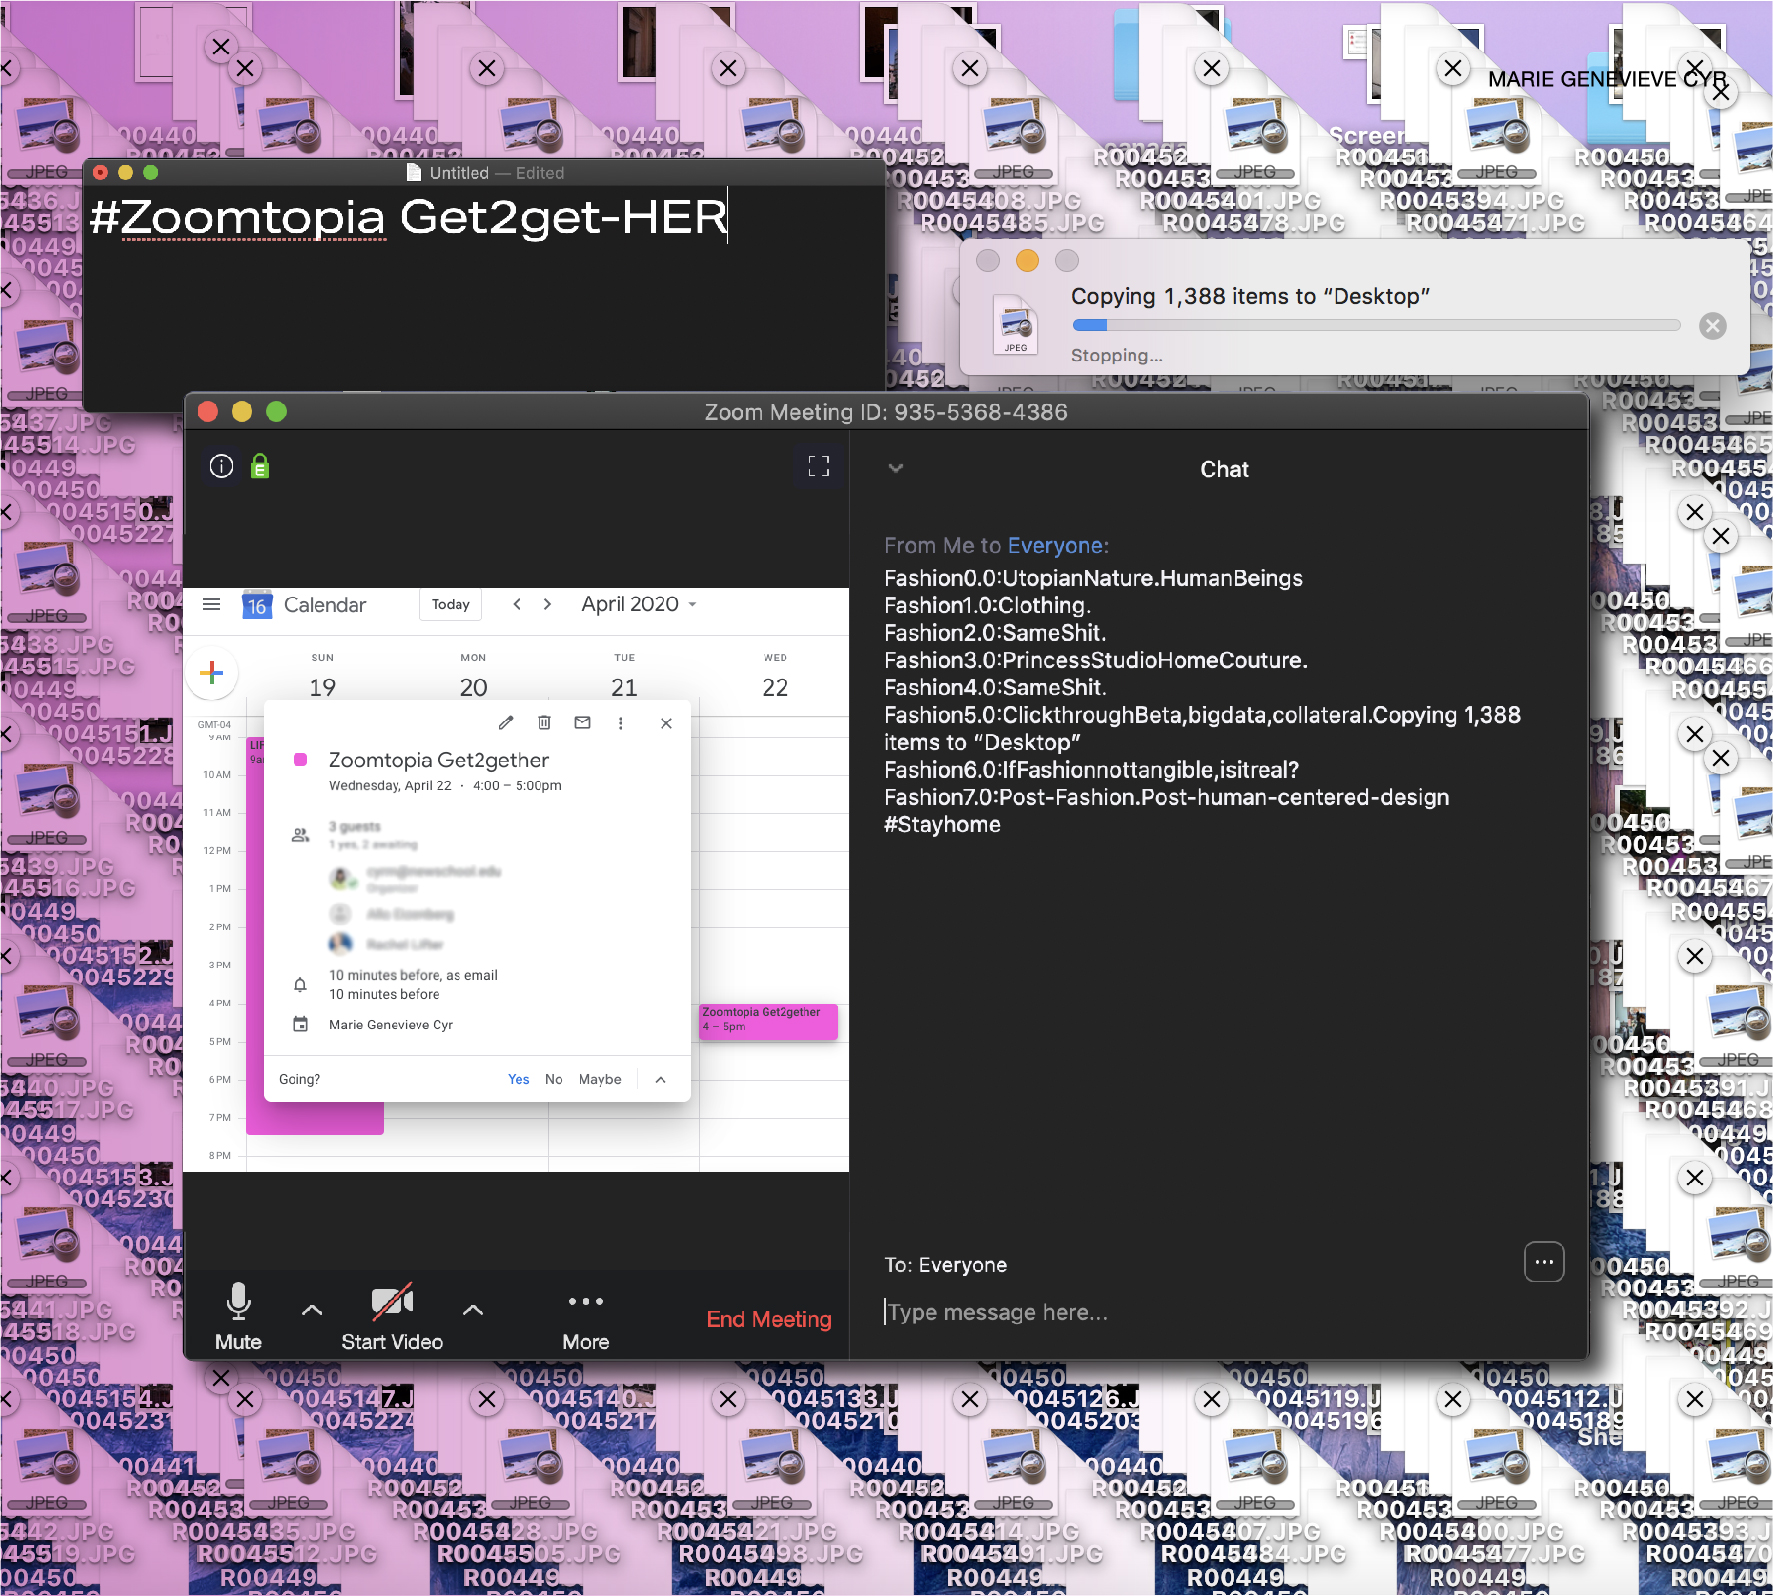The width and height of the screenshot is (1773, 1596).
Task: Select R0045407.JPG desktop file
Action: [x=1230, y=1531]
